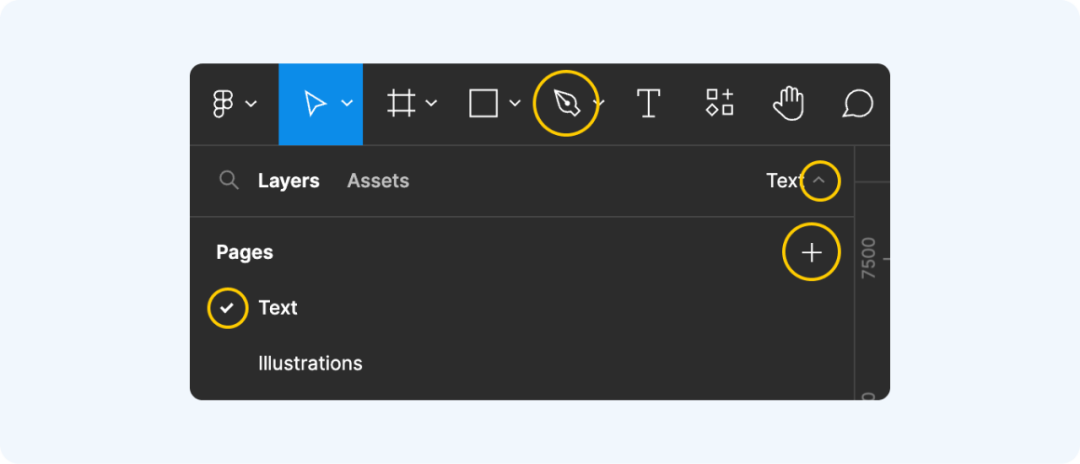Open Move tool options chevron
Image resolution: width=1080 pixels, height=464 pixels.
click(x=347, y=103)
